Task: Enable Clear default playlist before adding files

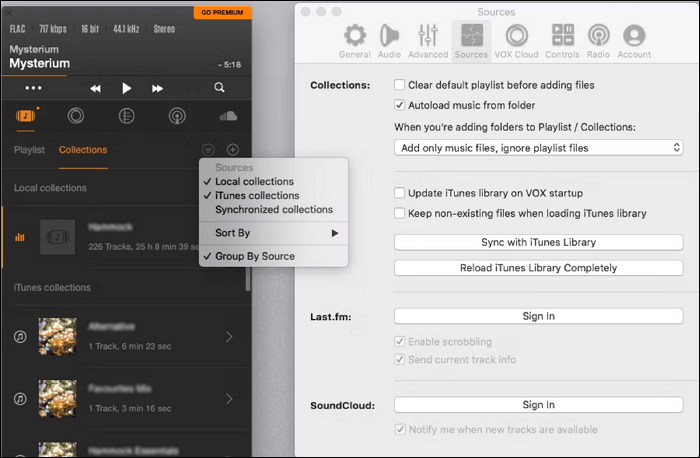Action: tap(400, 85)
